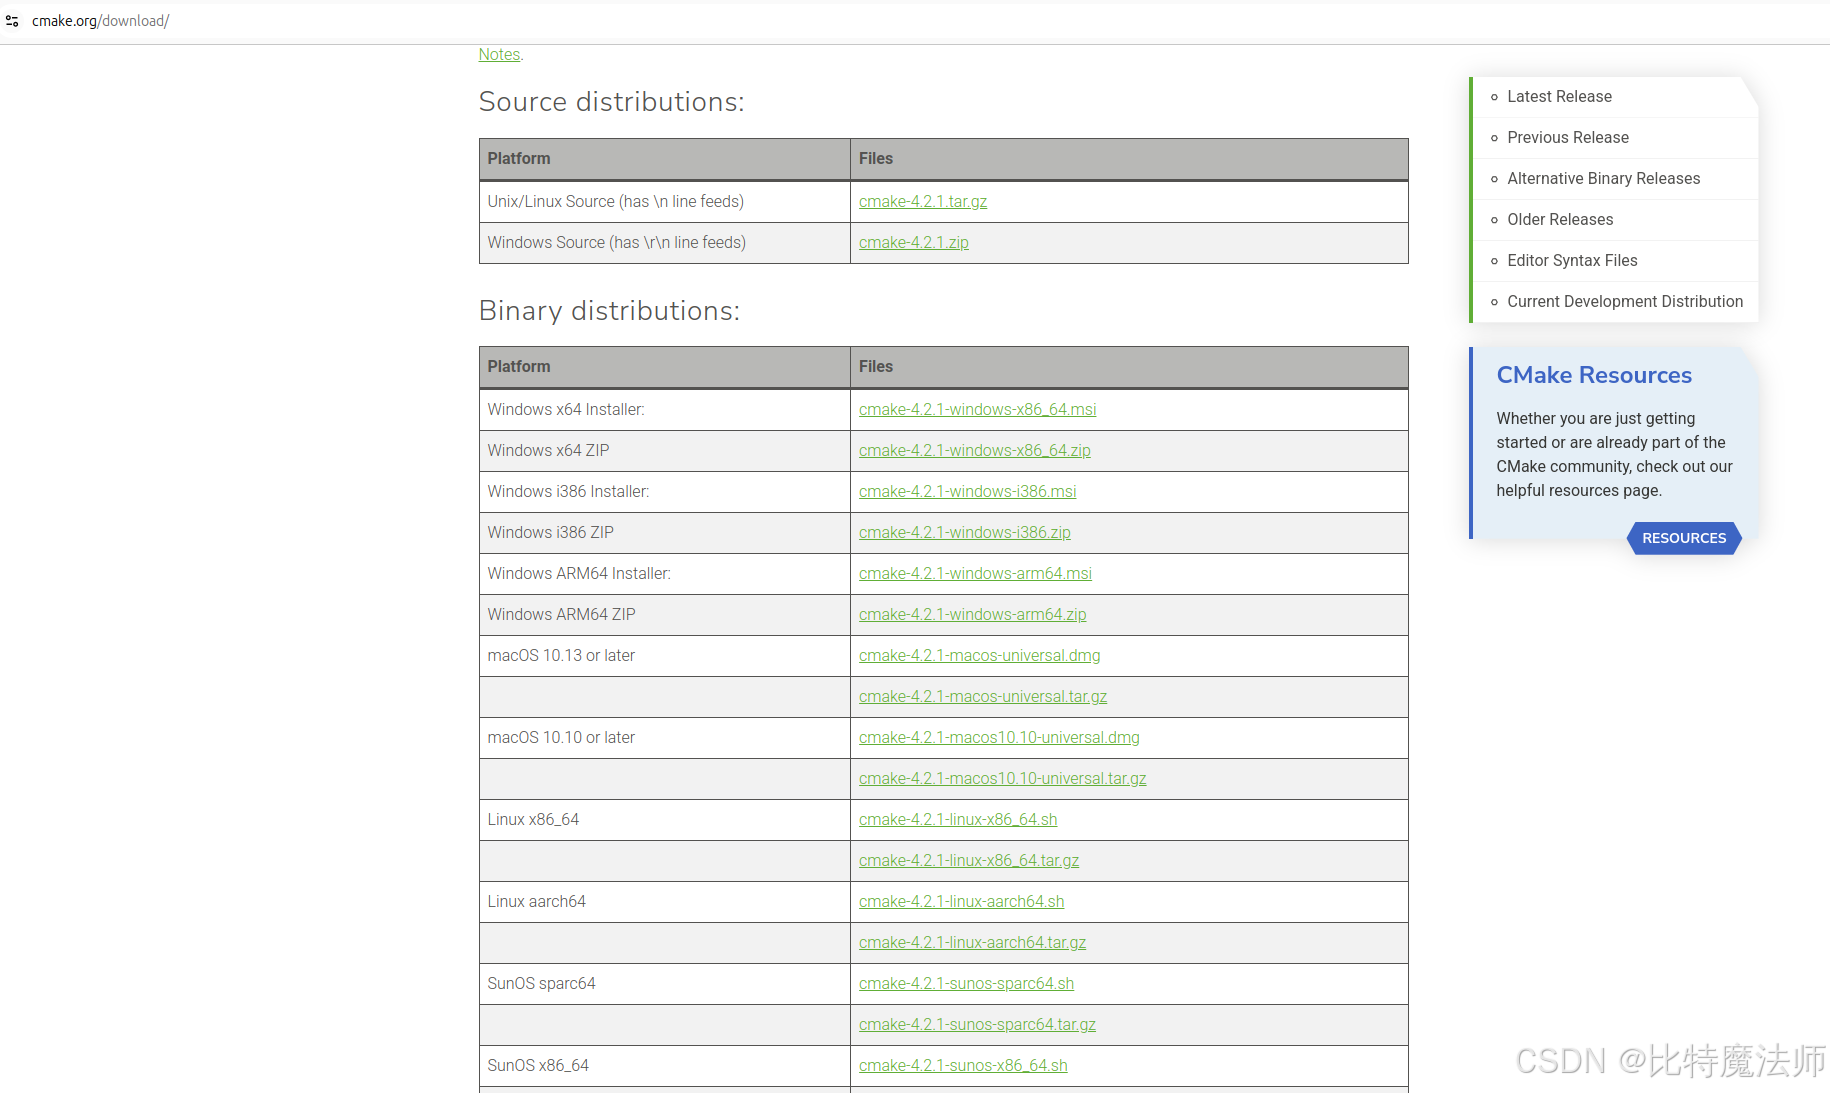Image resolution: width=1830 pixels, height=1093 pixels.
Task: Select the 'macOS 10.10 or later' cell
Action: tap(665, 738)
